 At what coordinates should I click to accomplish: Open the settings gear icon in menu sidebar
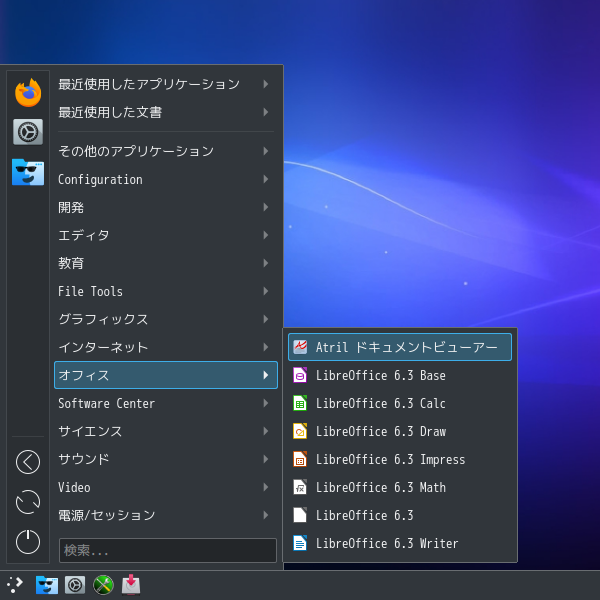point(28,132)
